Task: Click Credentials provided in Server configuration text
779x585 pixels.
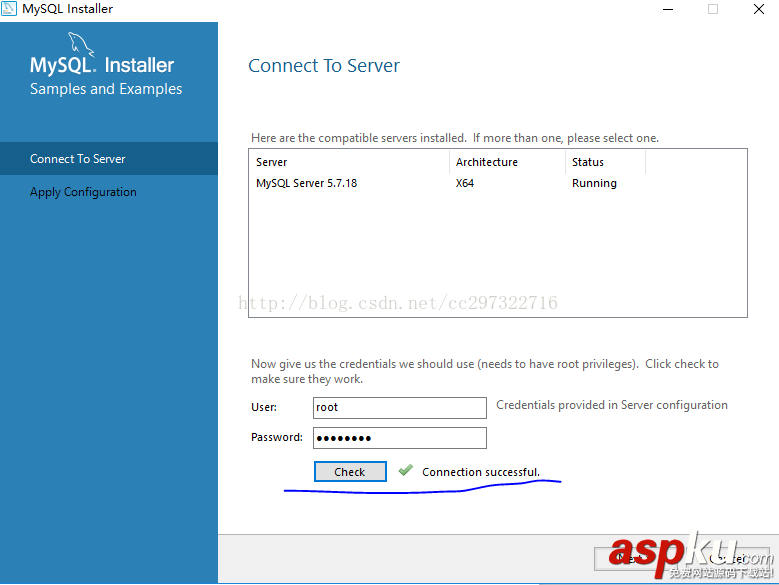Action: [612, 405]
